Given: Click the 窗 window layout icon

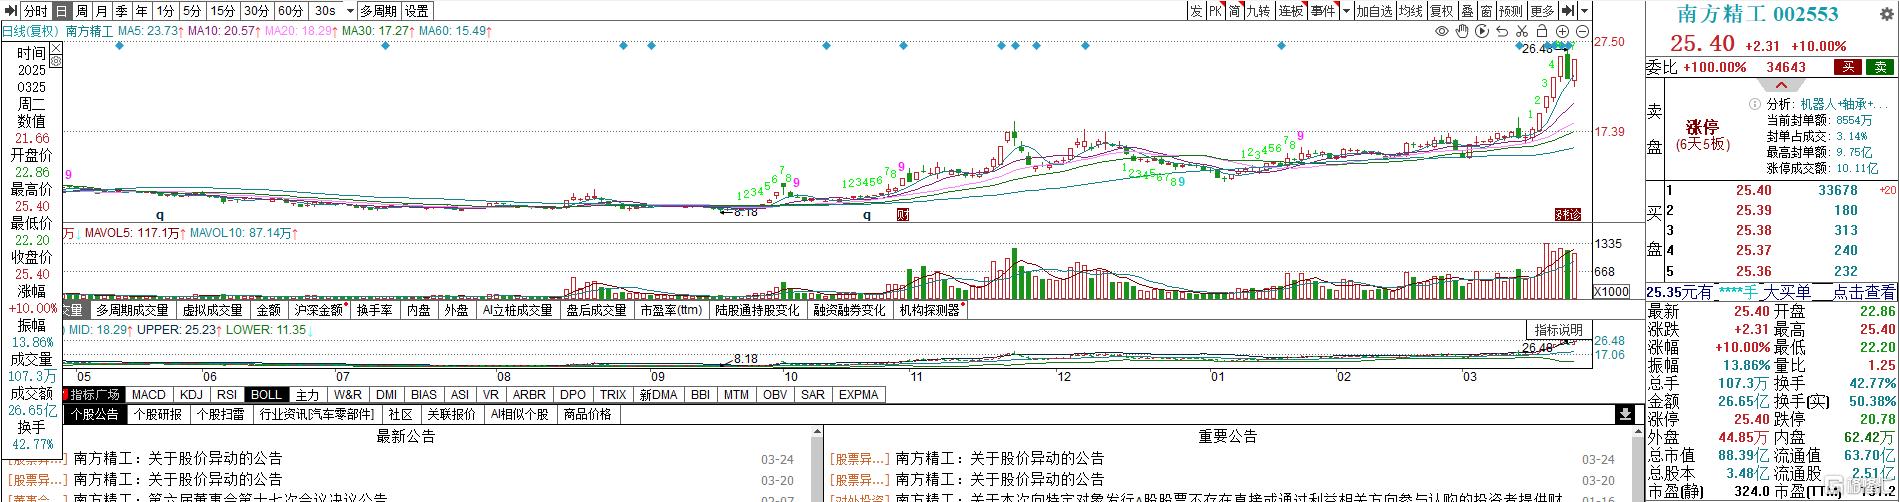Looking at the screenshot, I should [1487, 11].
